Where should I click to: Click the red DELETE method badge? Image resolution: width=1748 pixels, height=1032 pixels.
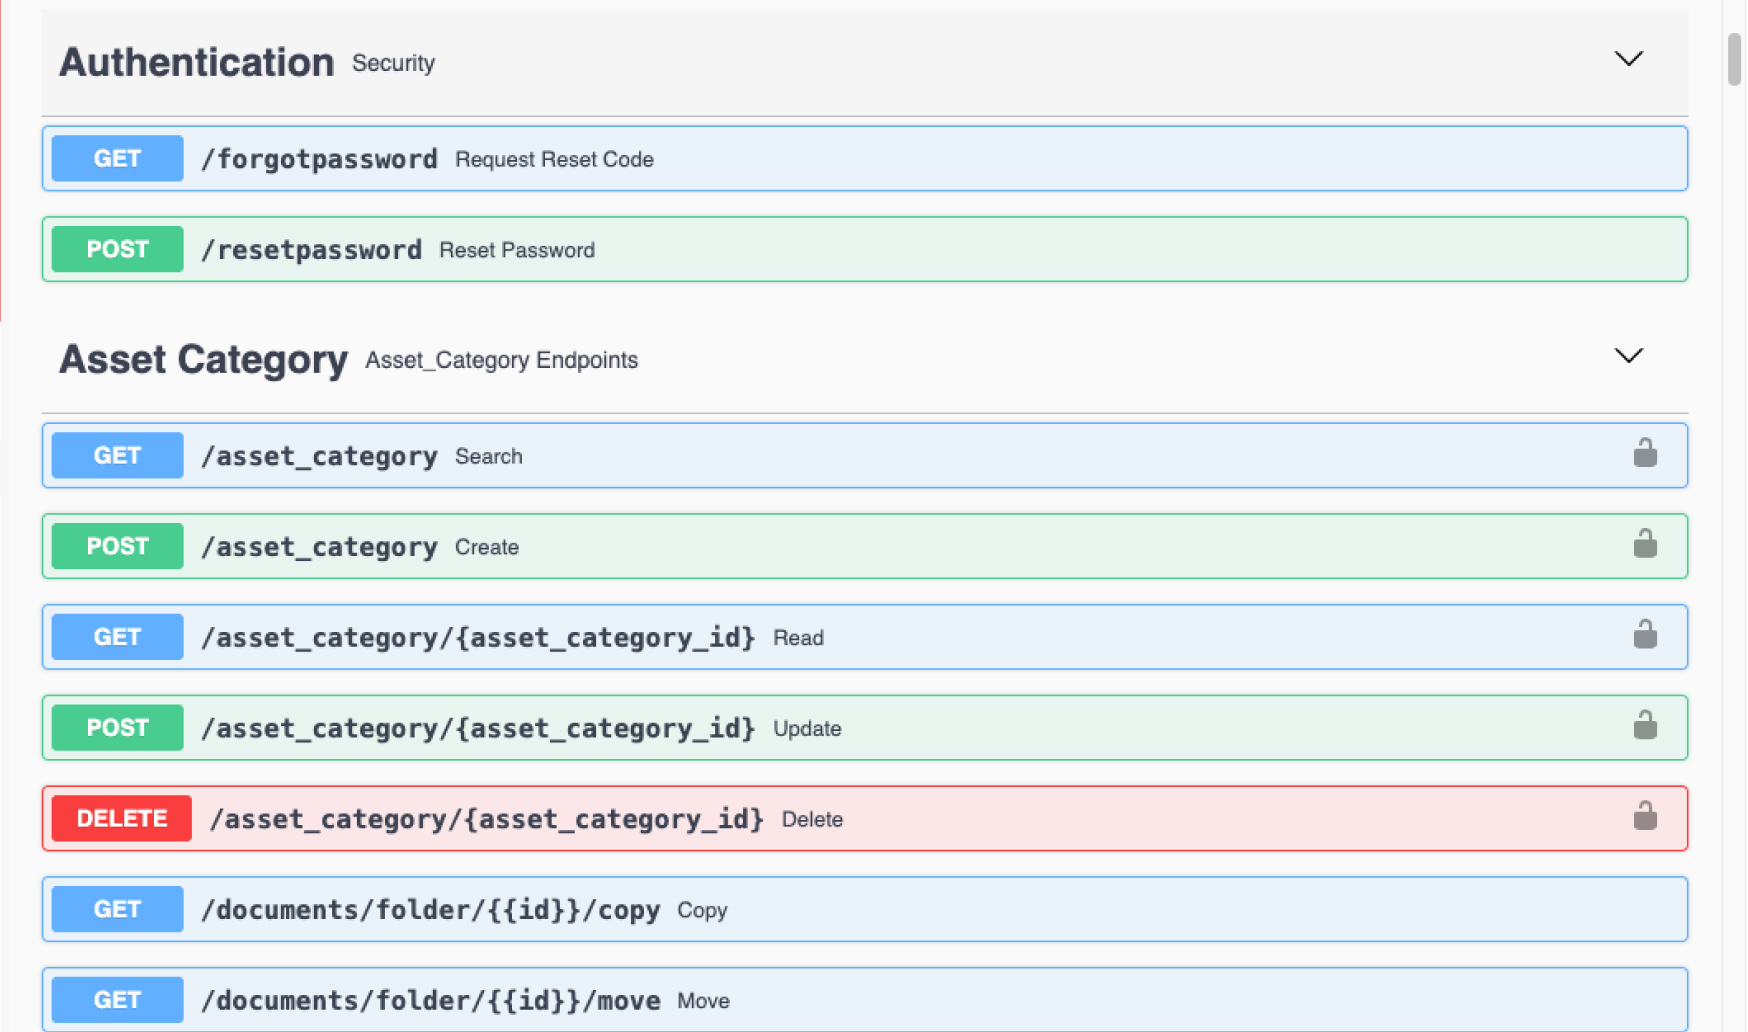coord(121,818)
